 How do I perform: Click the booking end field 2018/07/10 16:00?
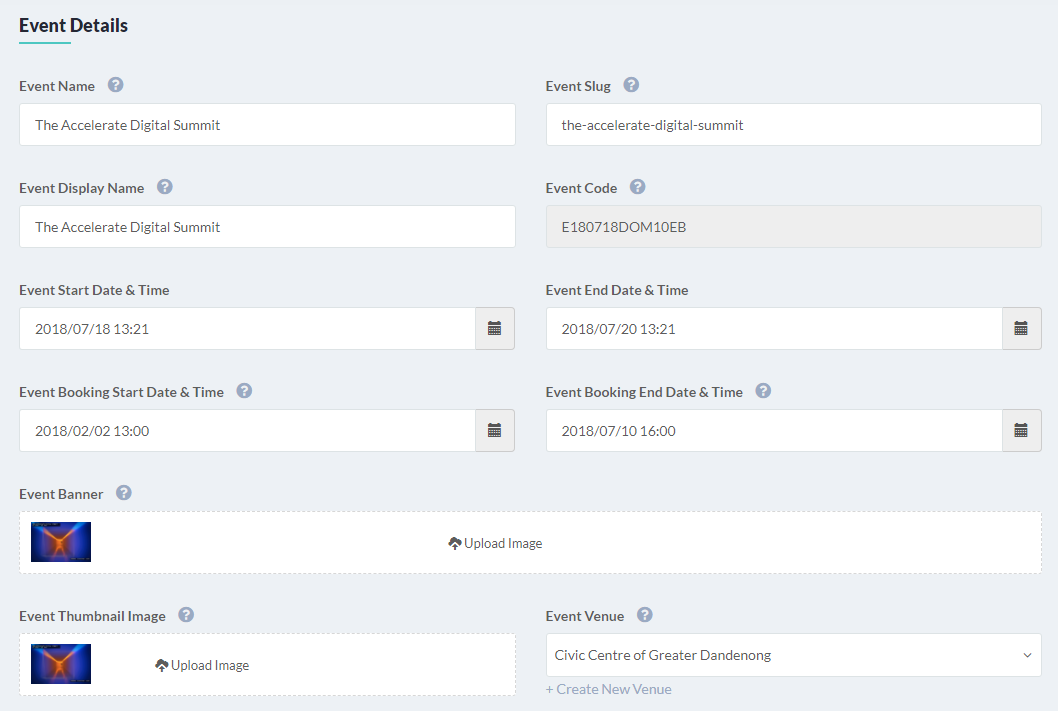[774, 430]
